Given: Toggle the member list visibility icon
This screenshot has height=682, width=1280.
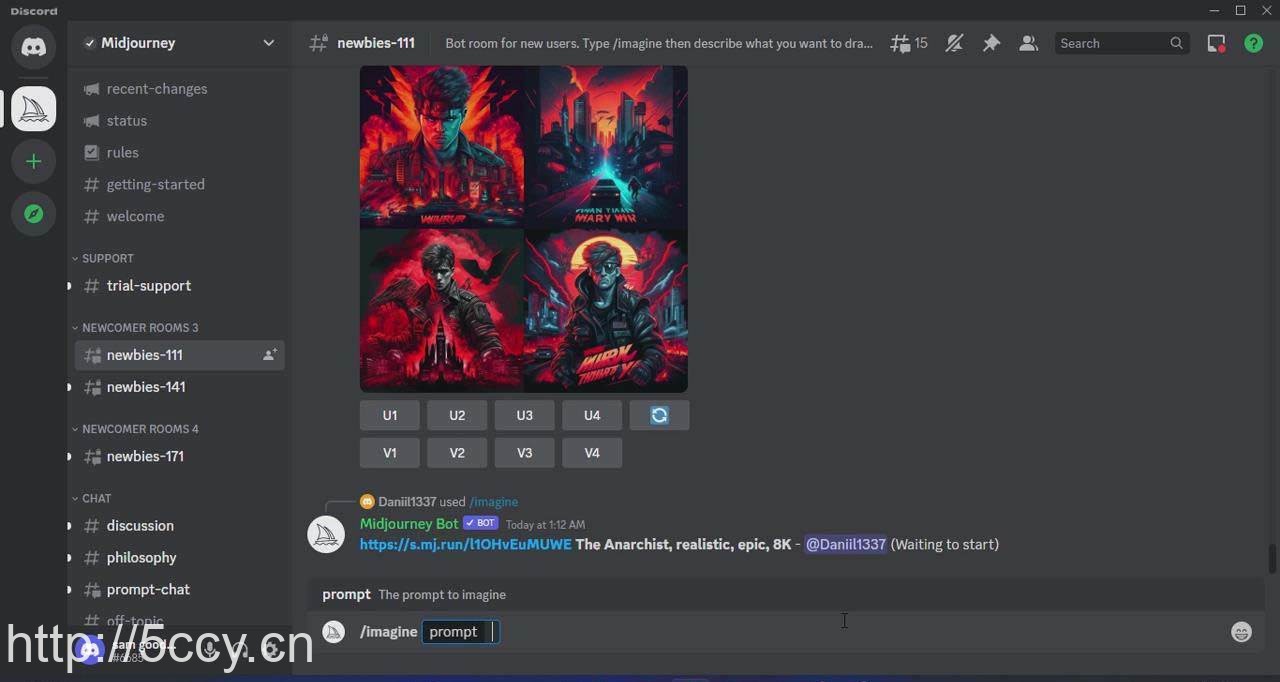Looking at the screenshot, I should pos(1028,43).
